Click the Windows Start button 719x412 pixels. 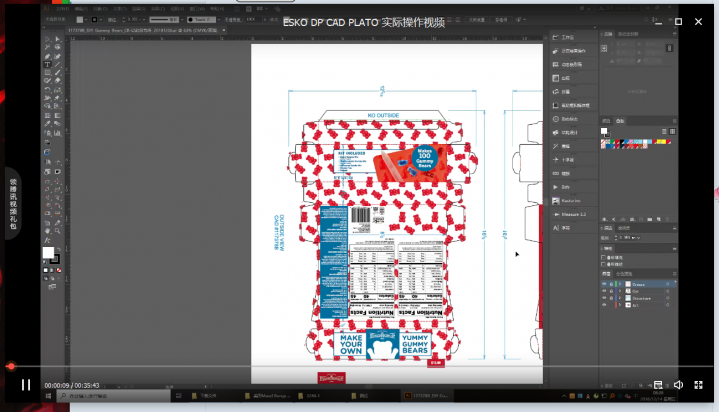pos(49,398)
